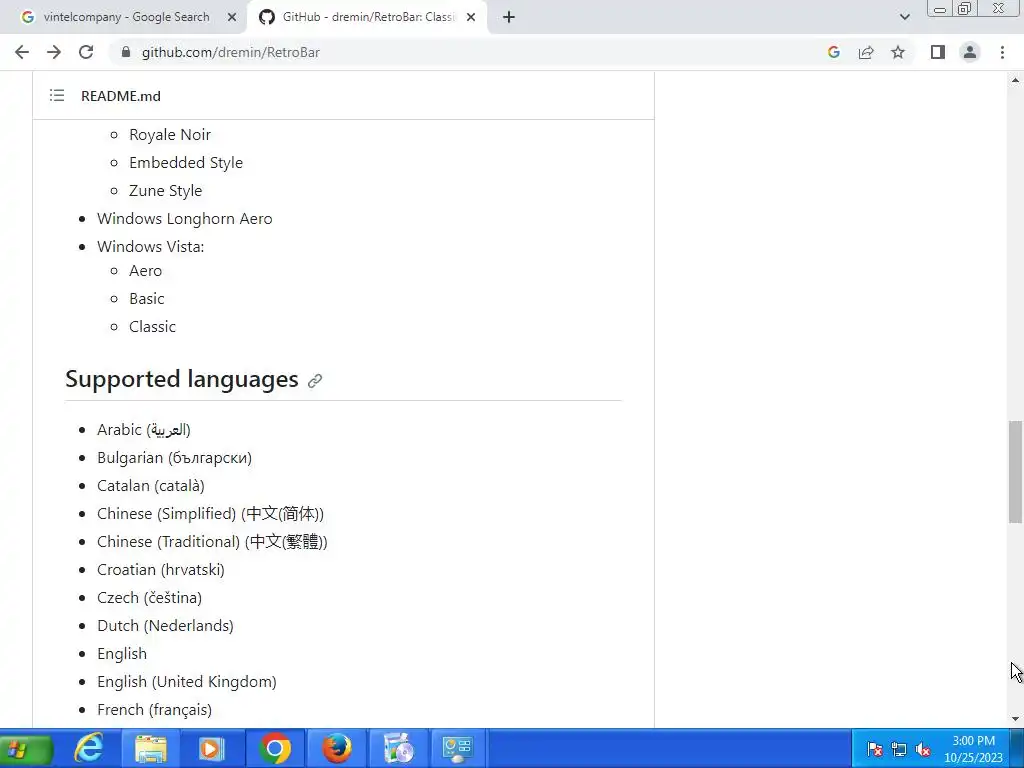Image resolution: width=1024 pixels, height=768 pixels.
Task: Click the Arabic language entry
Action: click(x=144, y=430)
